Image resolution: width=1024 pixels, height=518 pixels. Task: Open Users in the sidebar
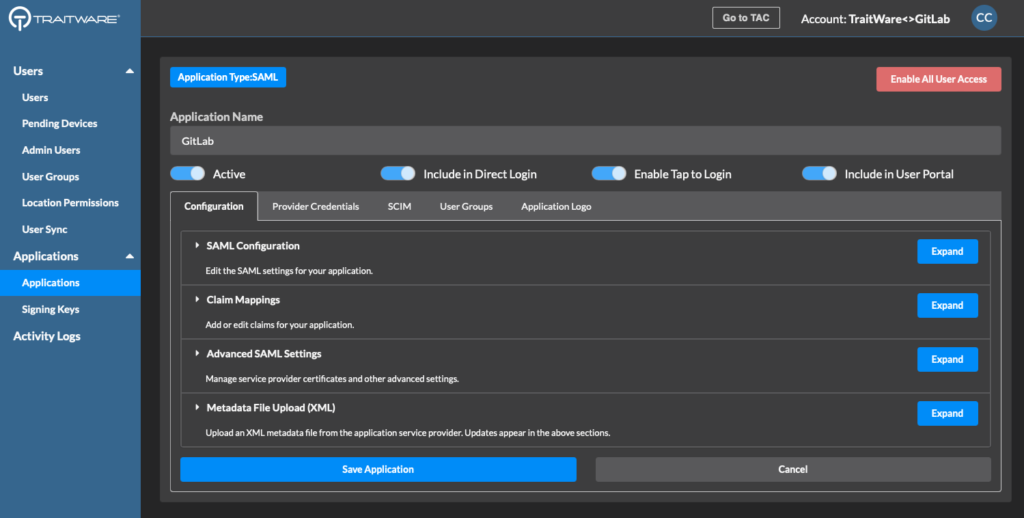(x=35, y=97)
